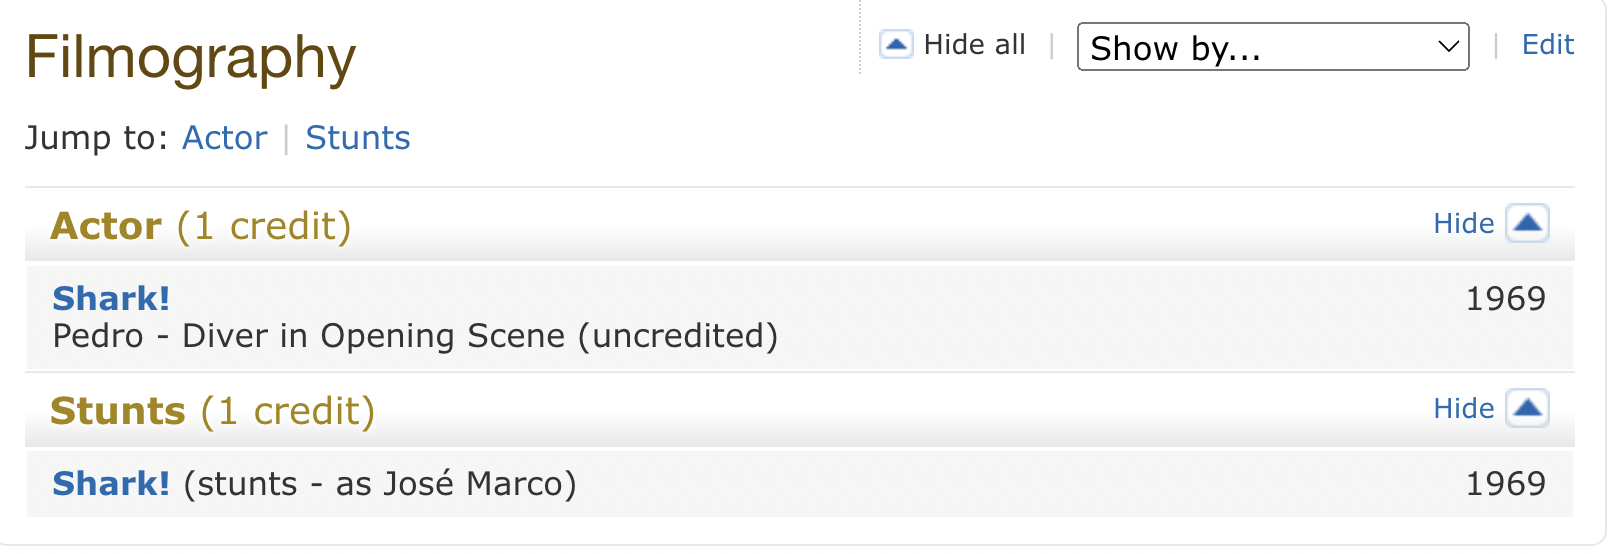The width and height of the screenshot is (1616, 554).
Task: Click the Actor section's blue arrow icon
Action: tap(1527, 223)
